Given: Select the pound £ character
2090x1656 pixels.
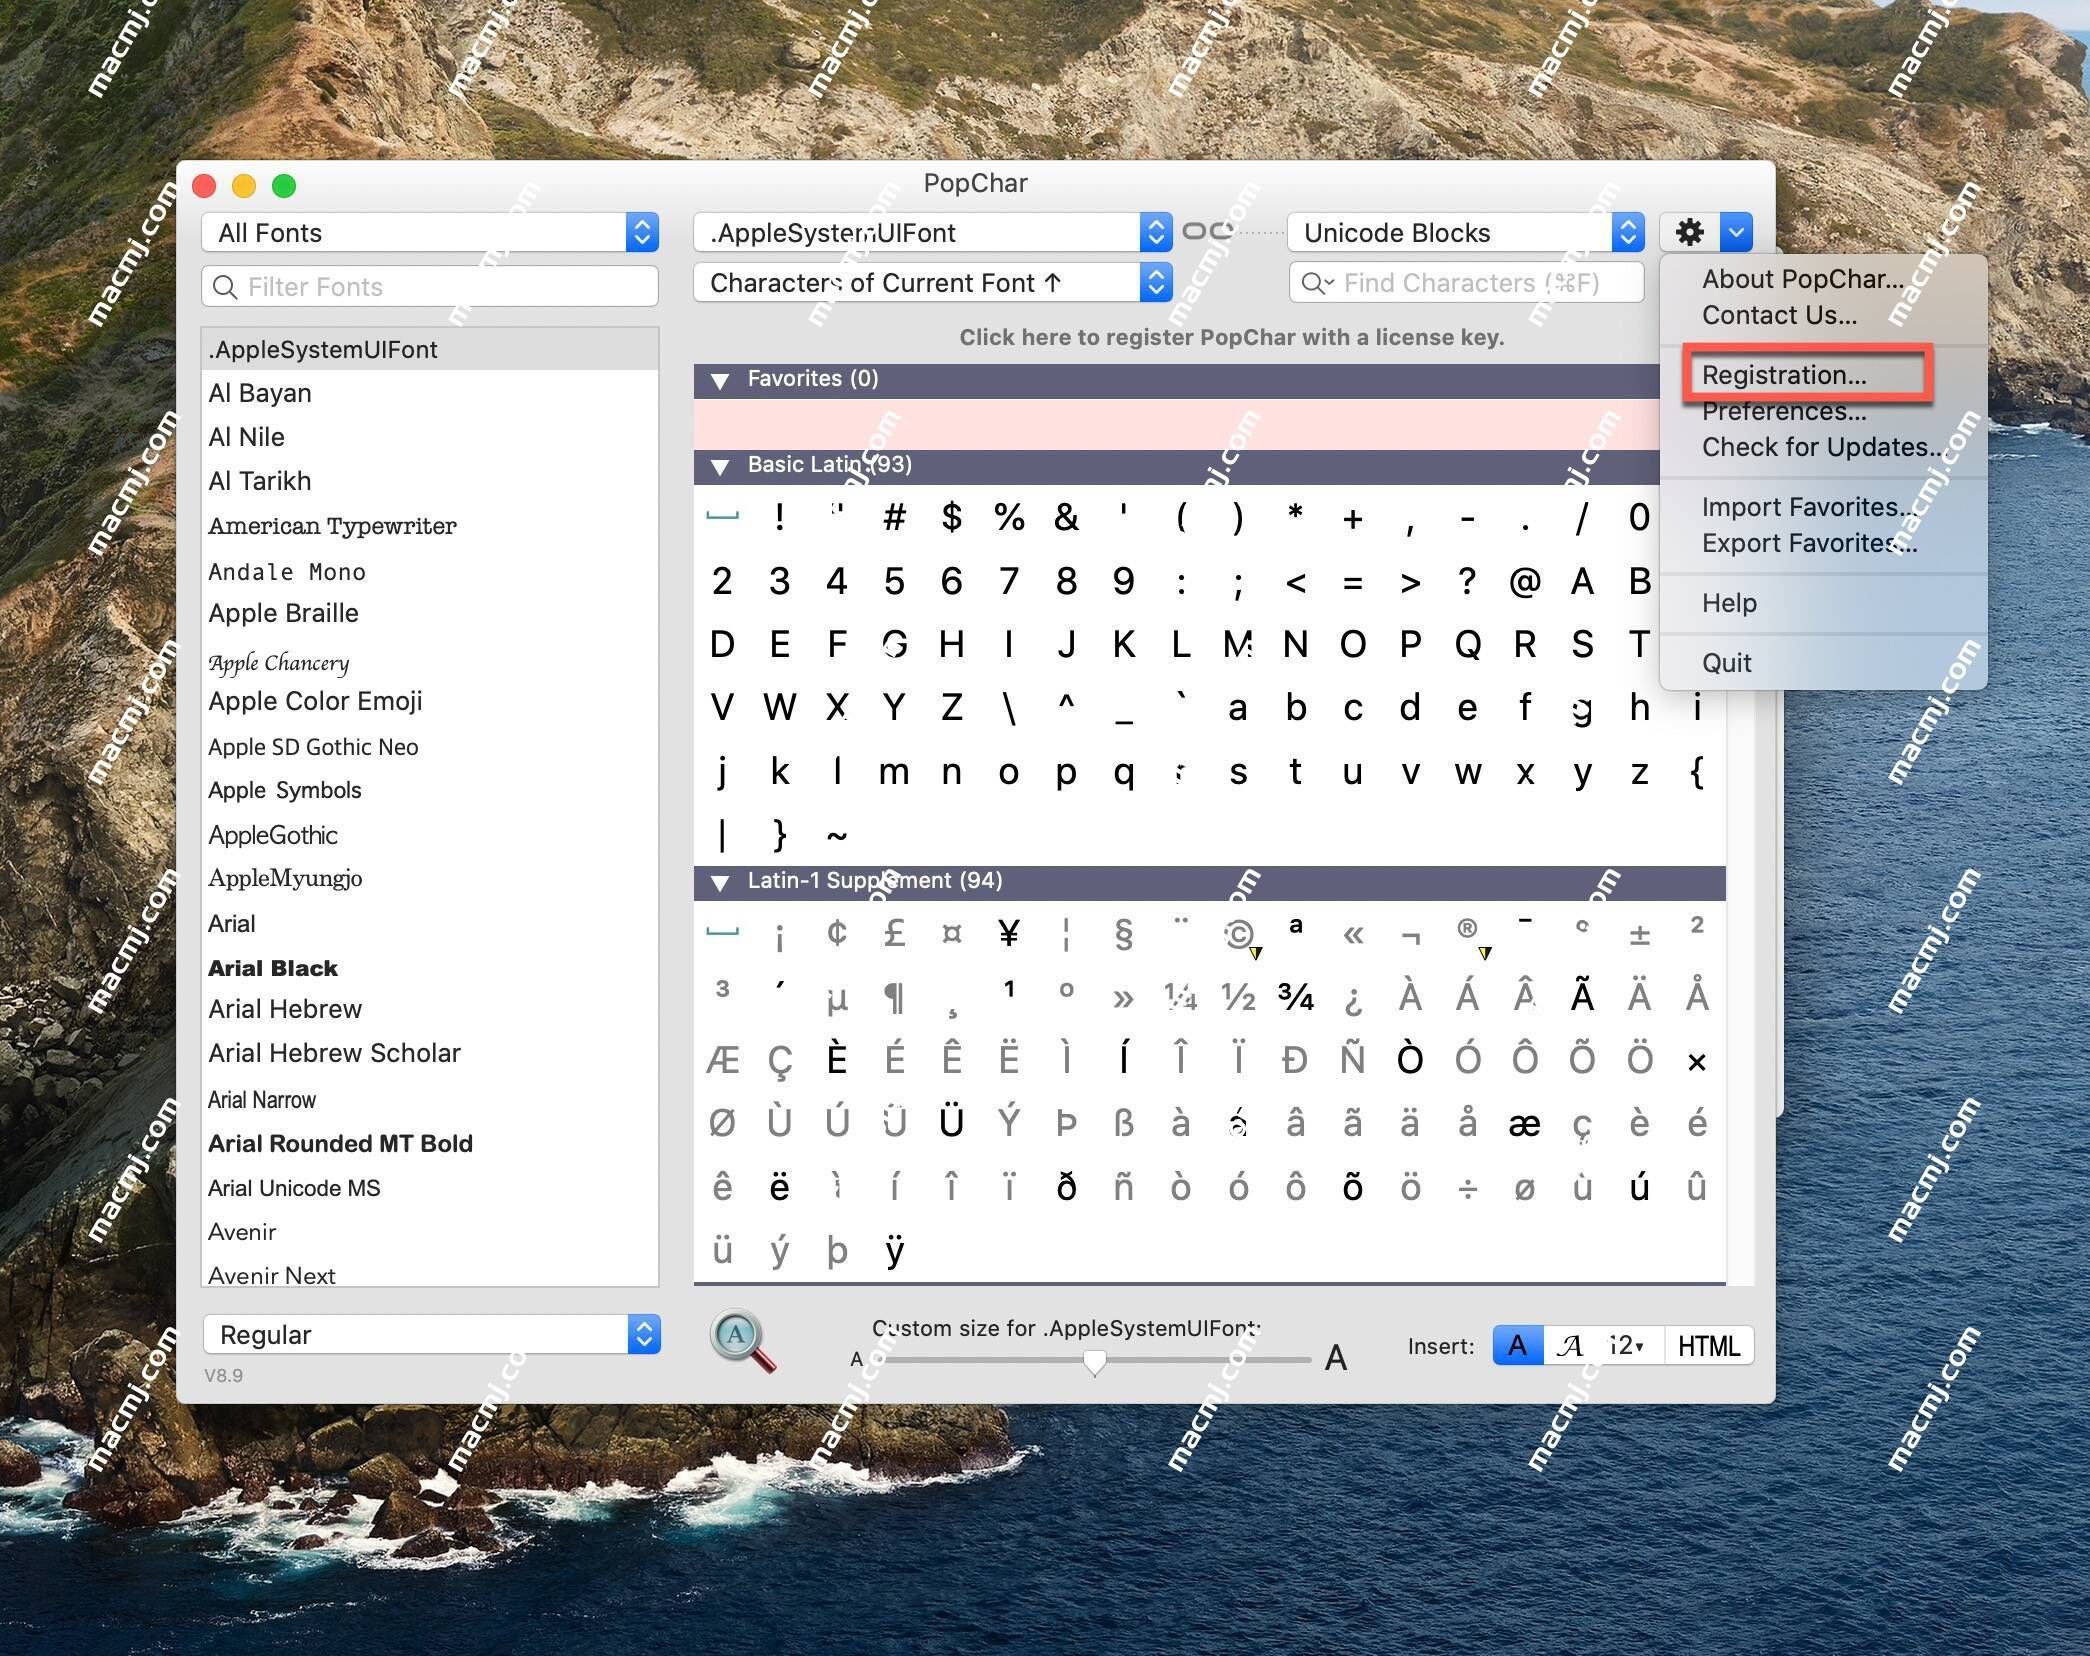Looking at the screenshot, I should (x=894, y=933).
